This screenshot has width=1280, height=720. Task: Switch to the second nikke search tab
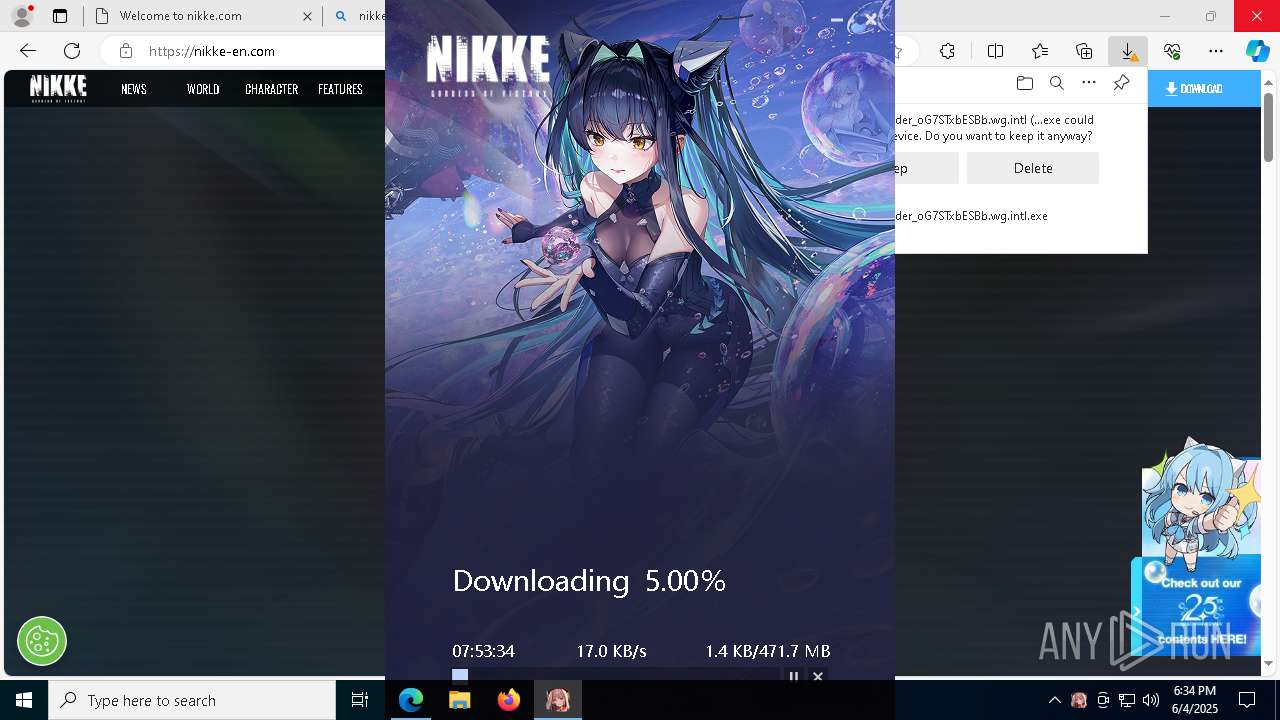click(358, 16)
